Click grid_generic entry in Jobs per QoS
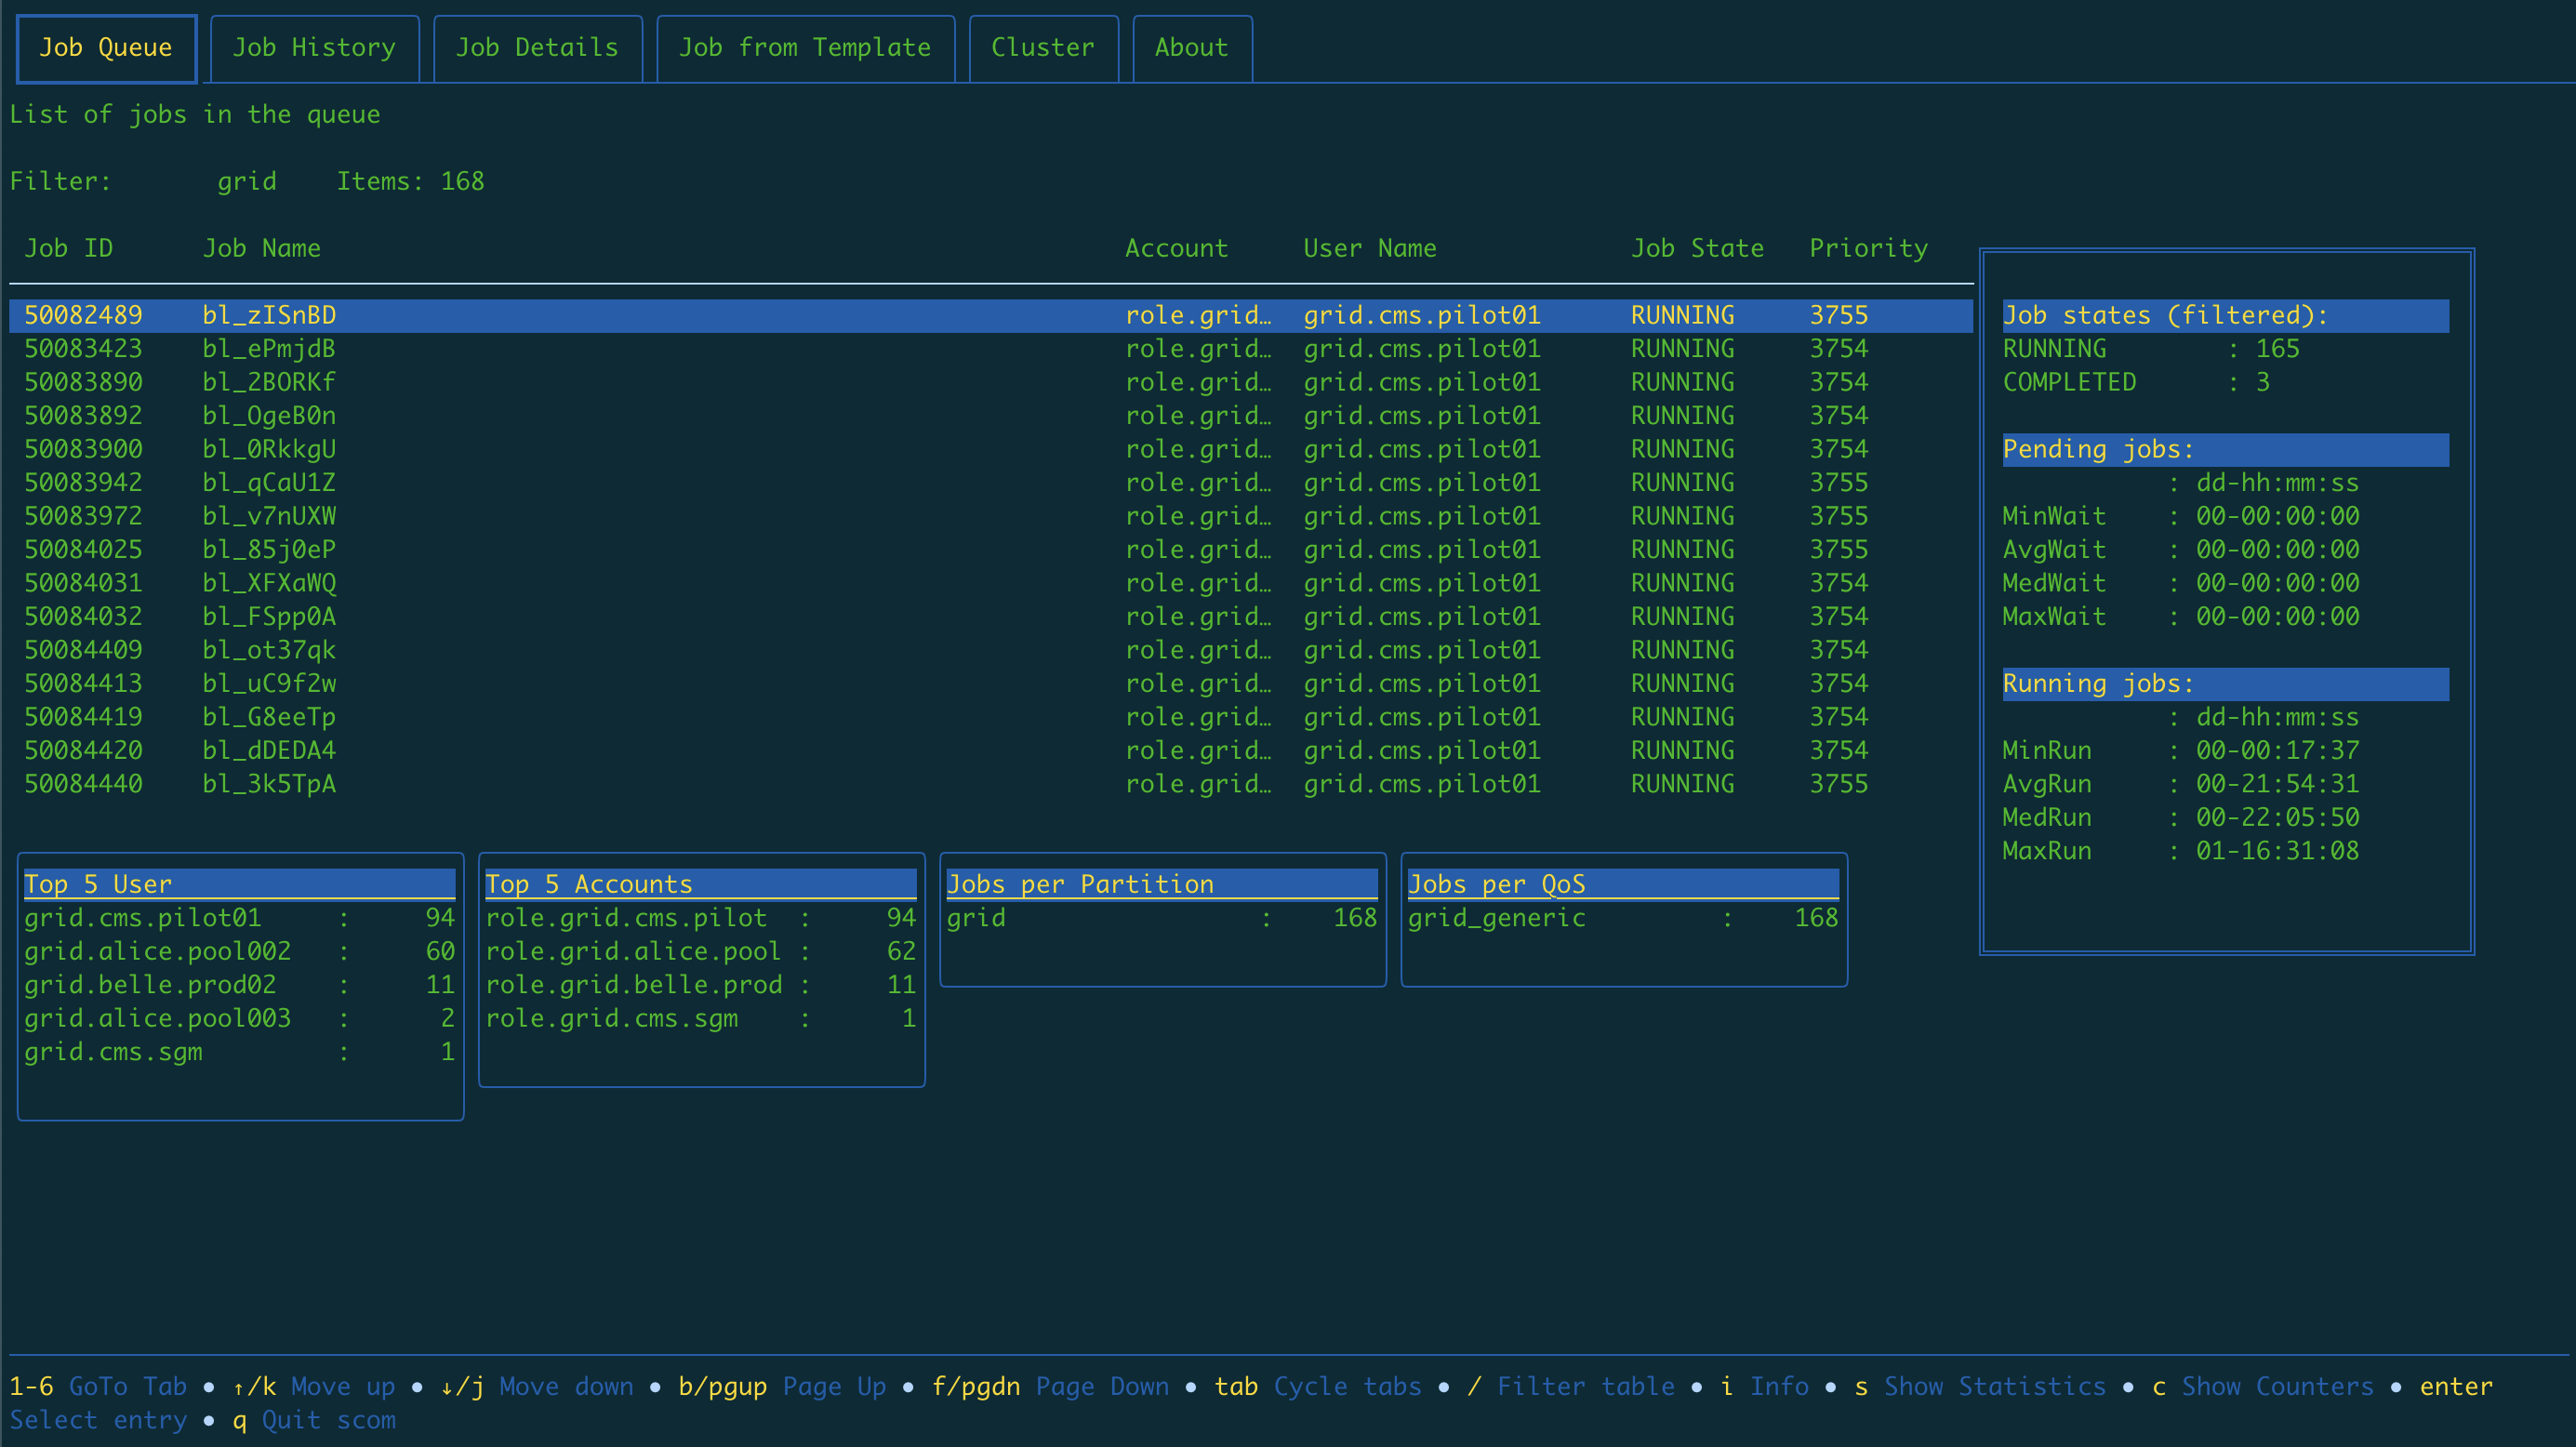Image resolution: width=2576 pixels, height=1447 pixels. pos(1496,918)
